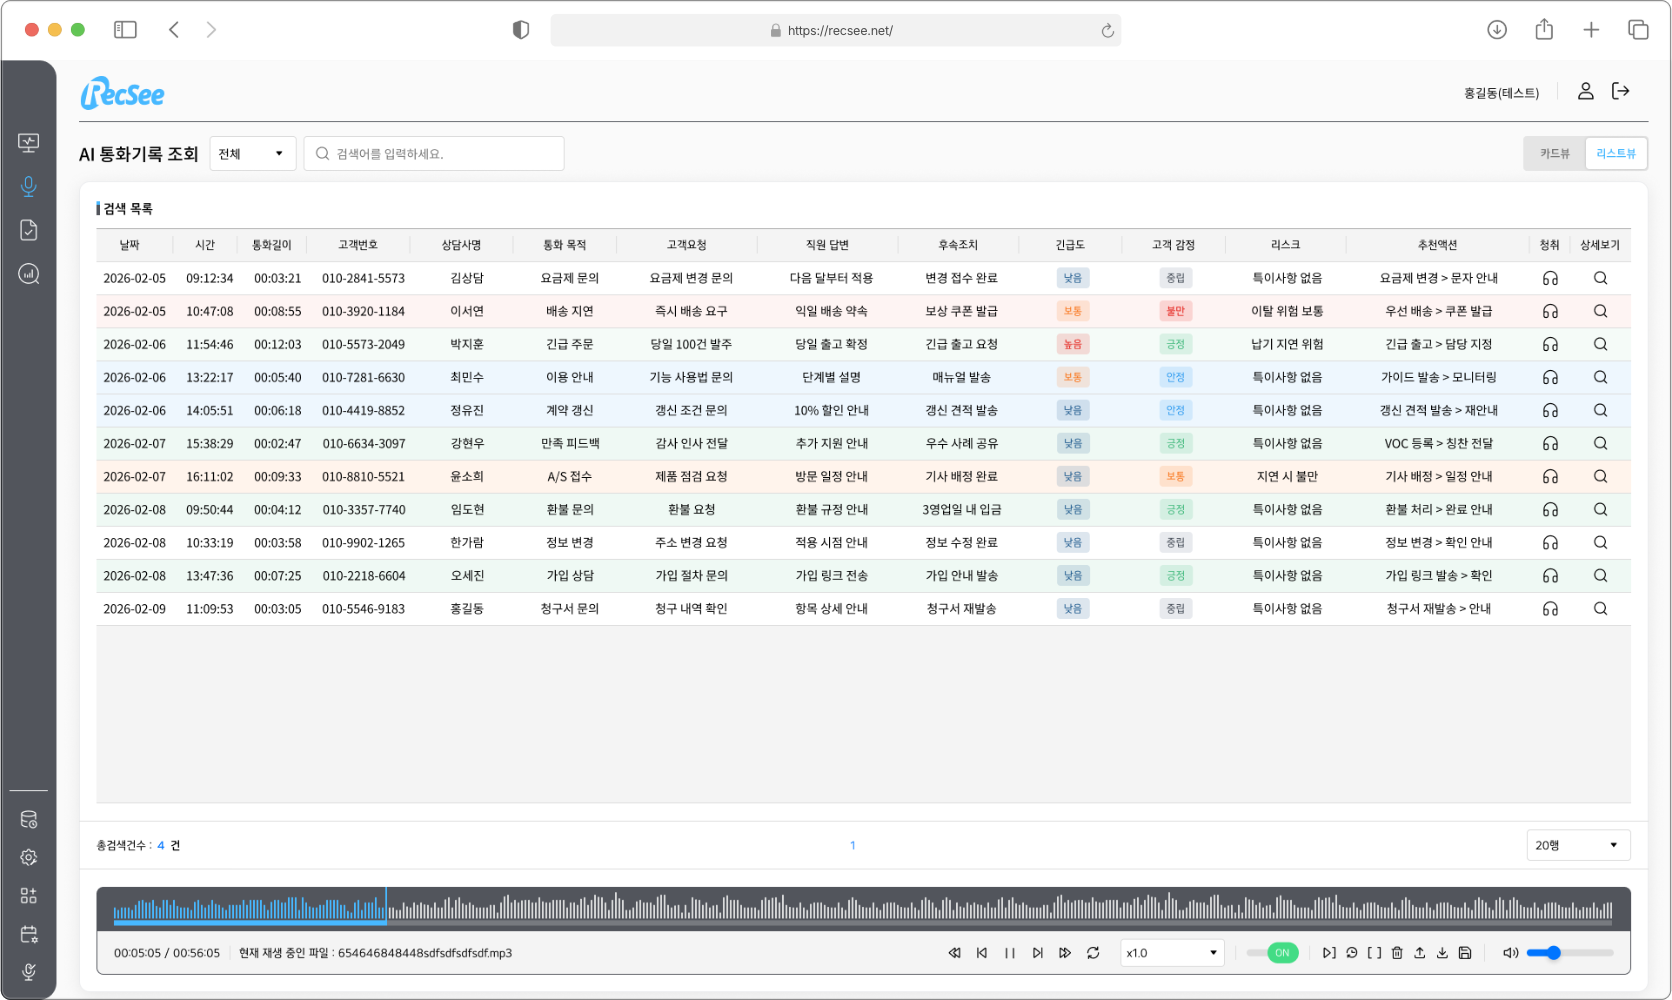The height and width of the screenshot is (1000, 1672).
Task: Click the loop/refresh icon in player
Action: (x=1093, y=953)
